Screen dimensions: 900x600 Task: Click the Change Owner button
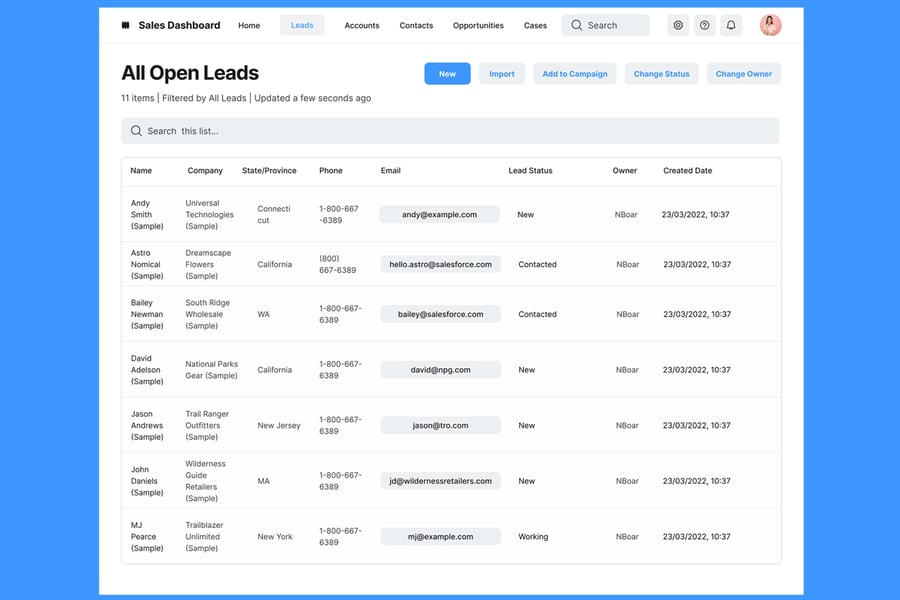click(744, 74)
